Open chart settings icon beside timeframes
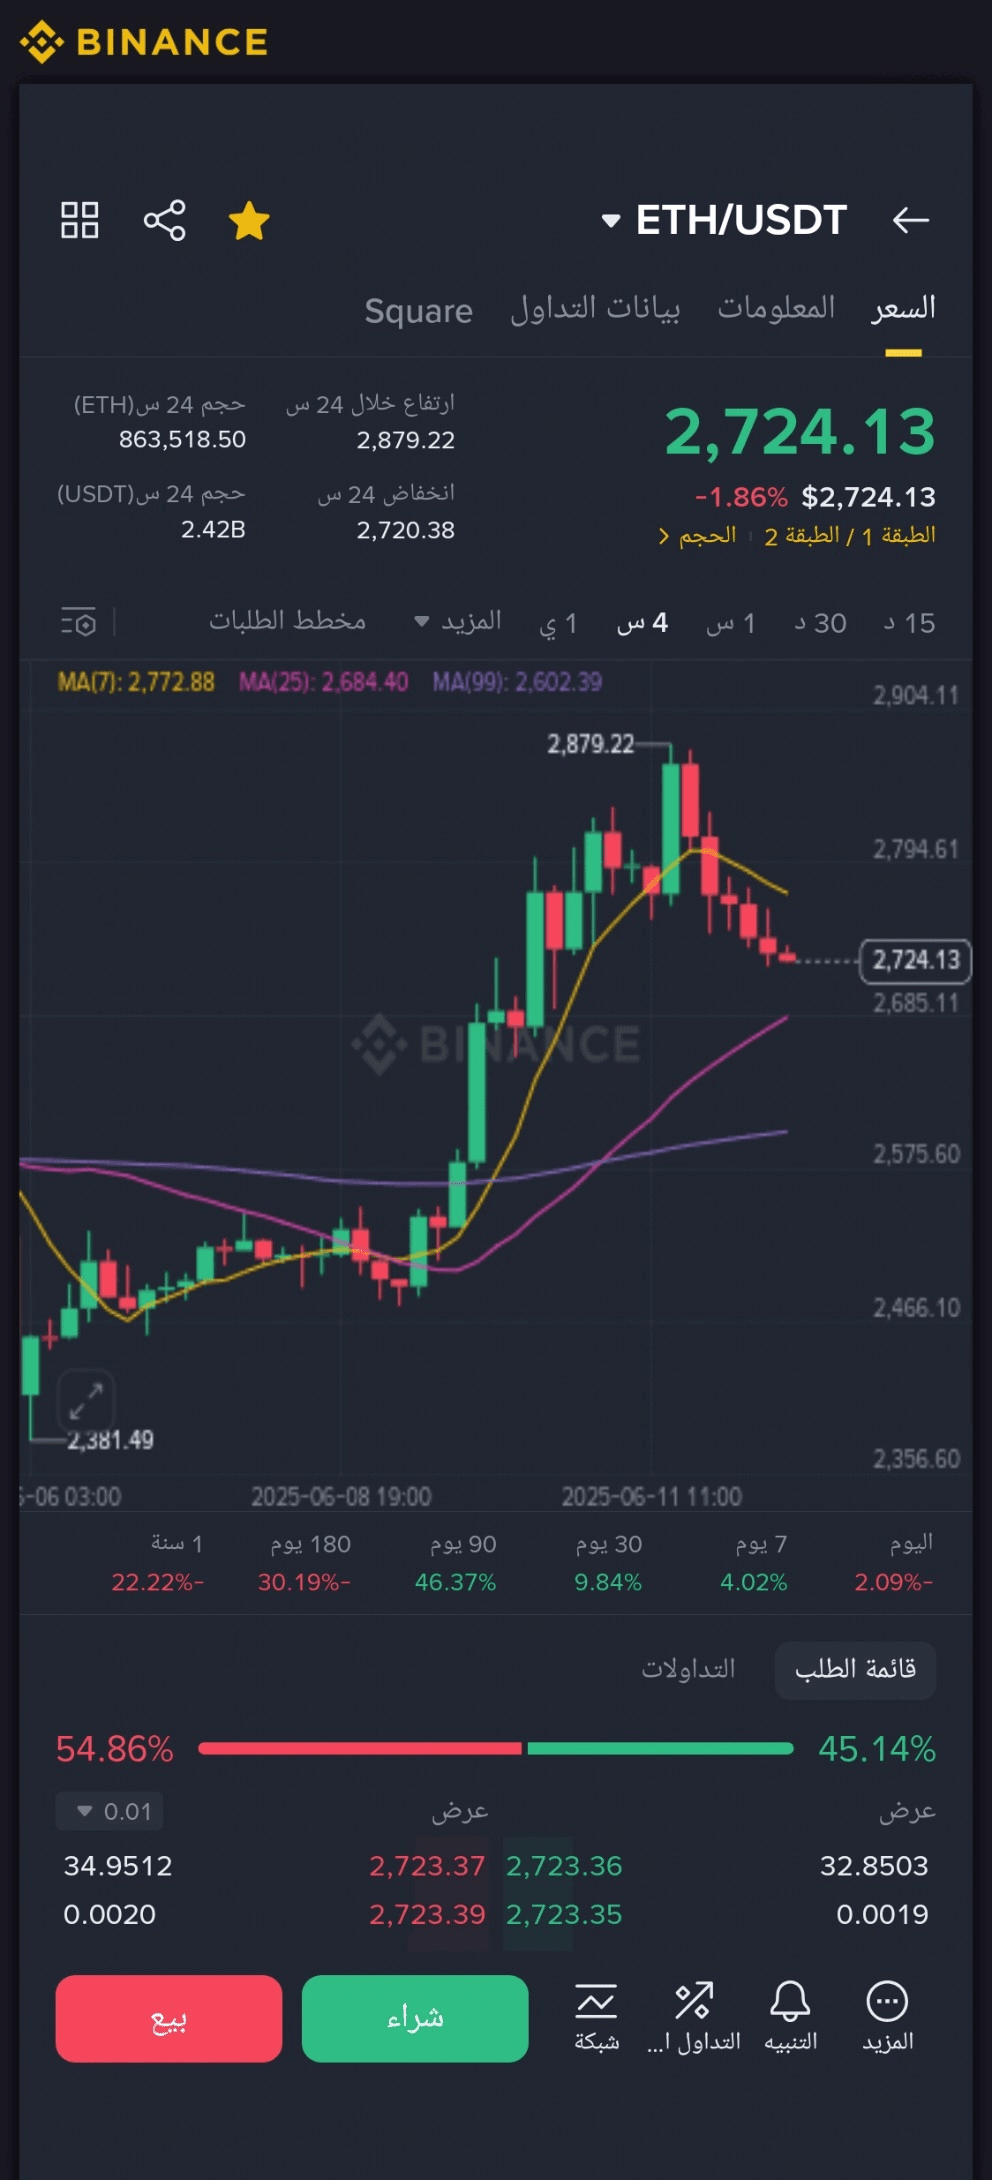992x2180 pixels. coord(79,622)
